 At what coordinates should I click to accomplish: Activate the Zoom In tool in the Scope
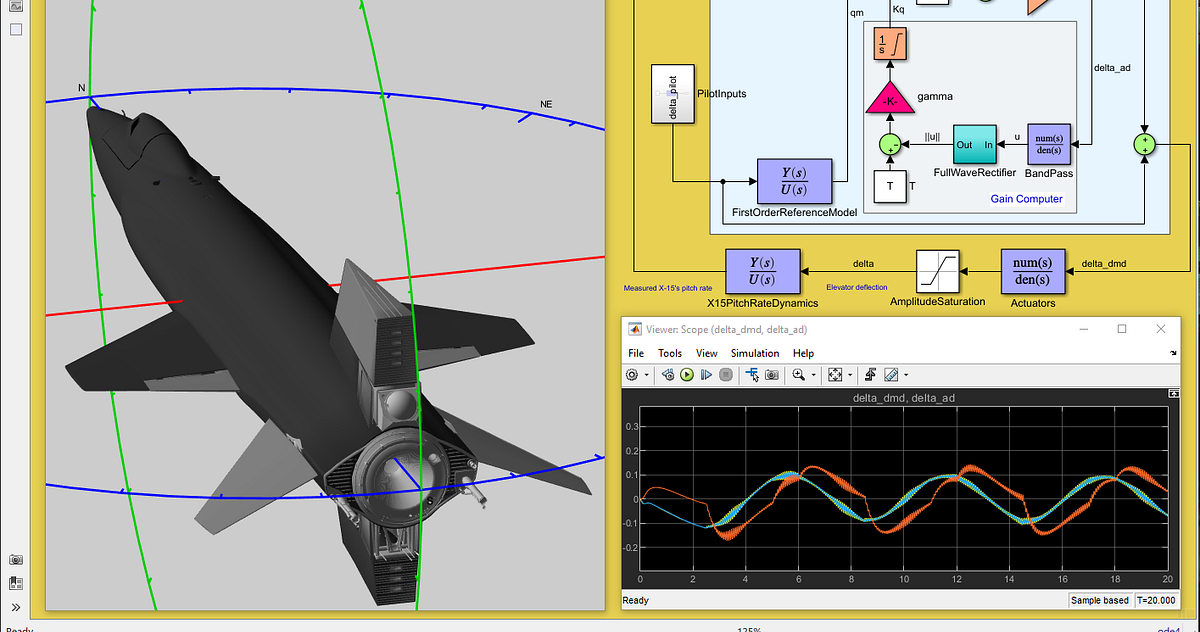pos(800,375)
